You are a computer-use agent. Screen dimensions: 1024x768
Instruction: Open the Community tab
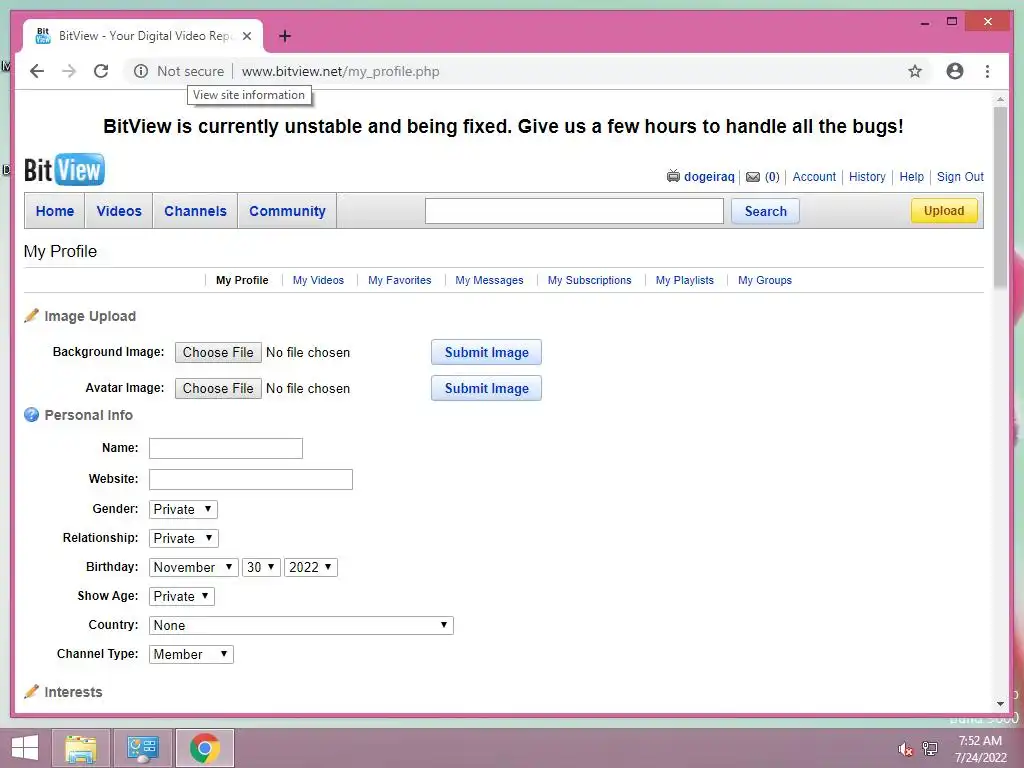[x=287, y=211]
